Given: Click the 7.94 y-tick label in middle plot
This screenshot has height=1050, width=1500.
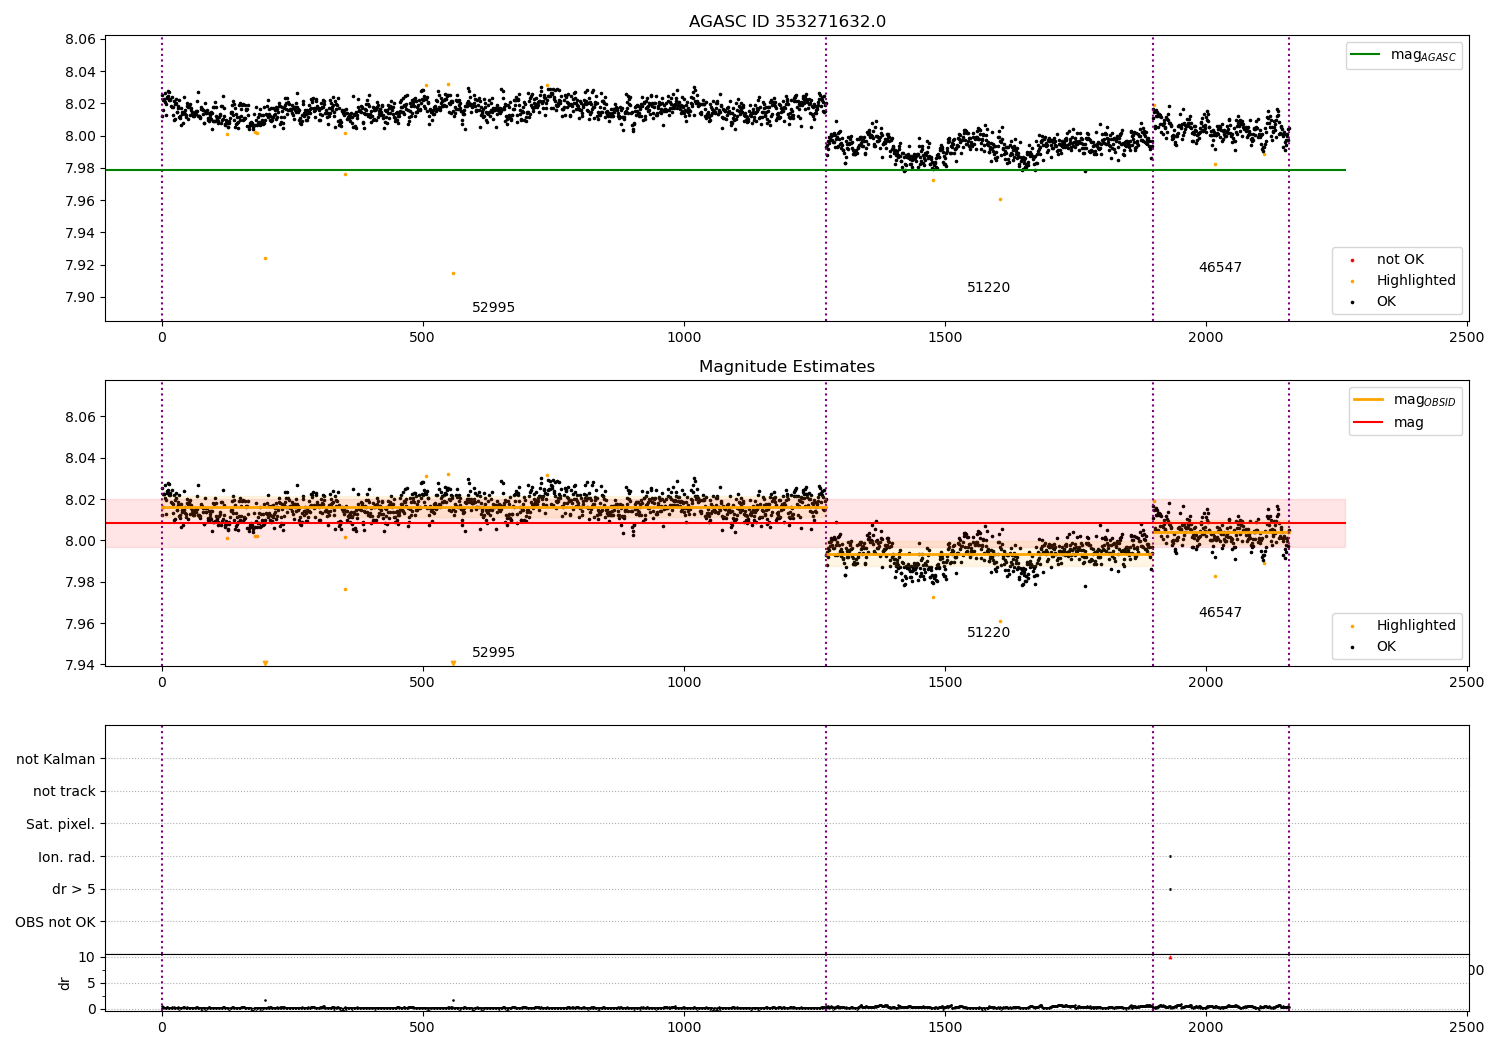Looking at the screenshot, I should click(x=79, y=665).
